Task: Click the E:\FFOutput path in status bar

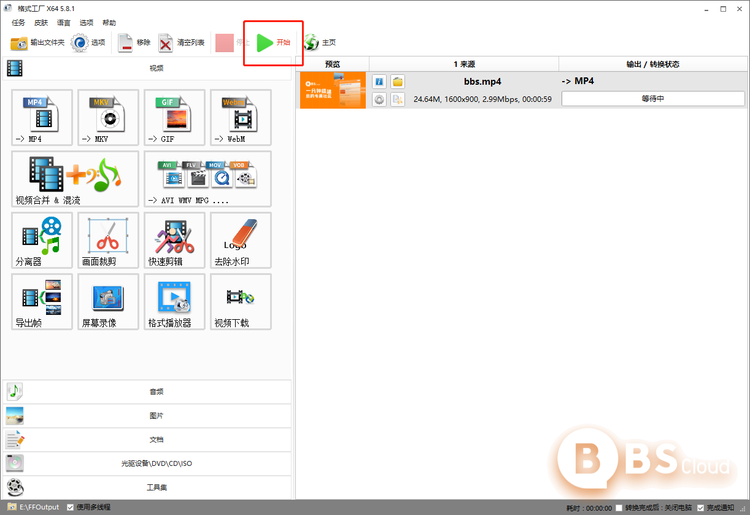Action: point(39,507)
